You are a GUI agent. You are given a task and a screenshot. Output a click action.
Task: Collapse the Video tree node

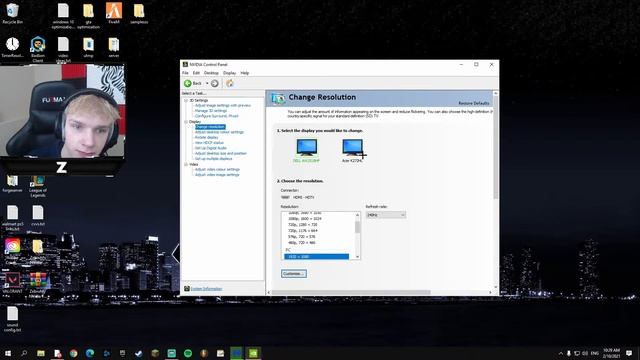(186, 164)
